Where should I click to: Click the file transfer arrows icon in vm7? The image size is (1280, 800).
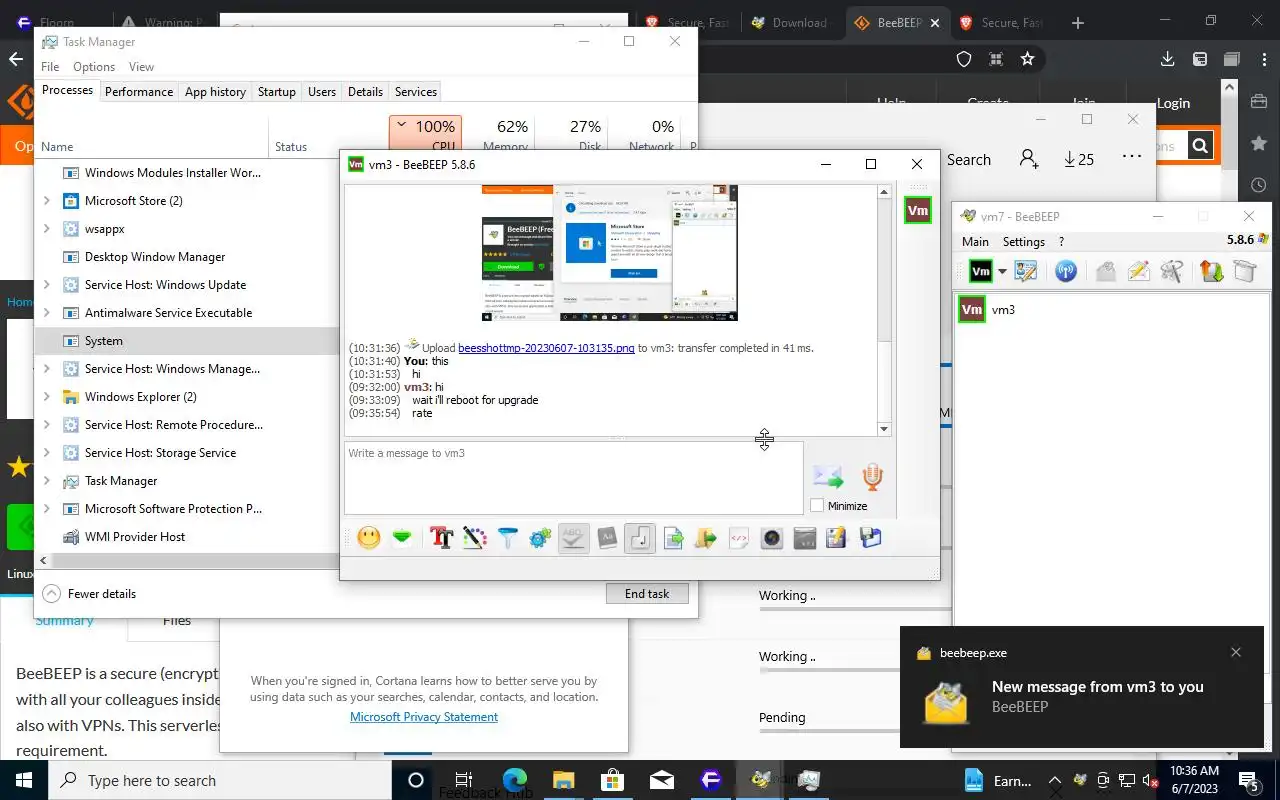[1212, 271]
